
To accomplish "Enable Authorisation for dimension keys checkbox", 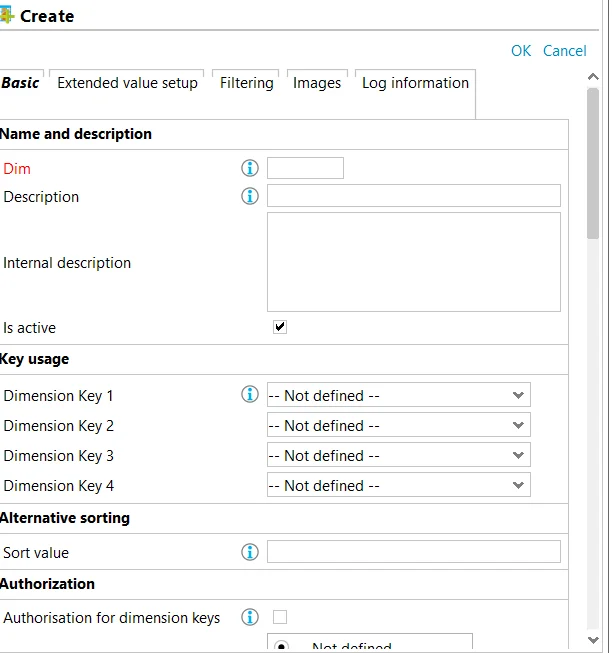I will point(280,617).
